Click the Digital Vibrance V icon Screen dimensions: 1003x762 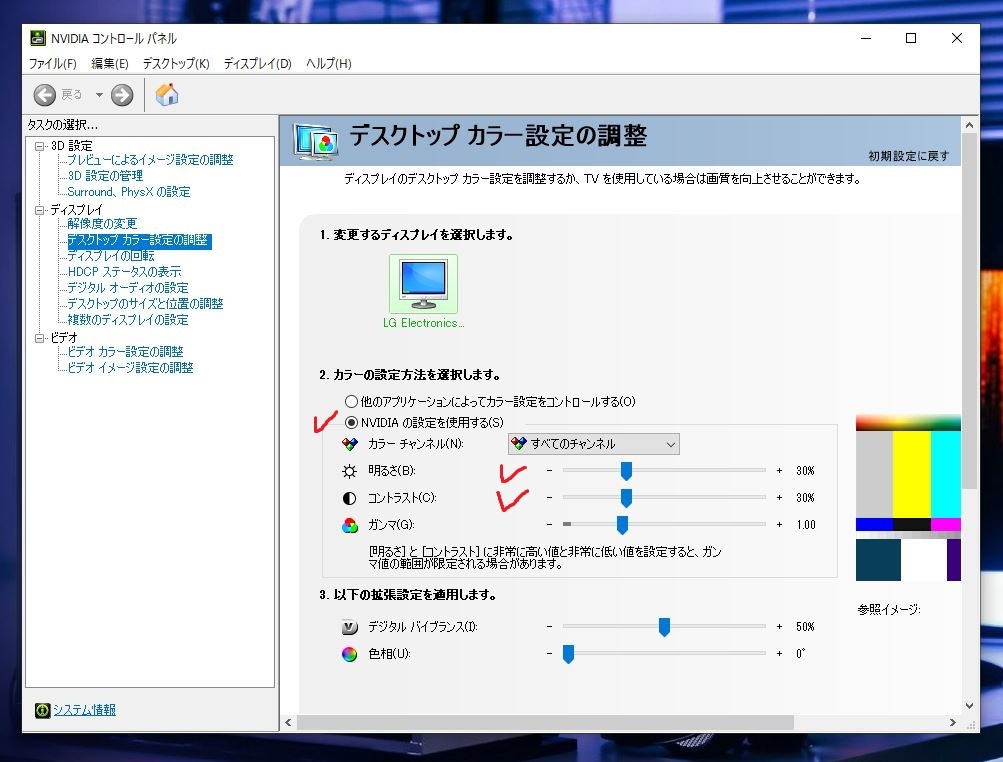pyautogui.click(x=349, y=627)
